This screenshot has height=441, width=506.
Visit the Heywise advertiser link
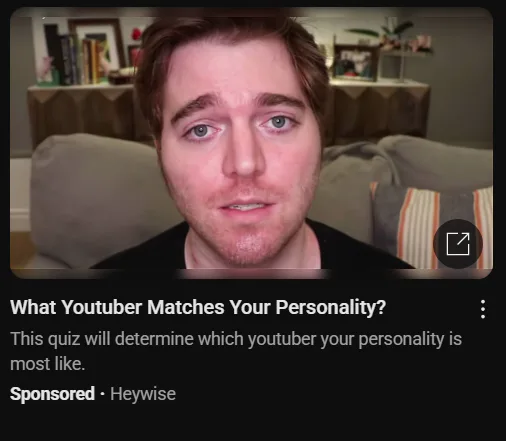(x=143, y=394)
